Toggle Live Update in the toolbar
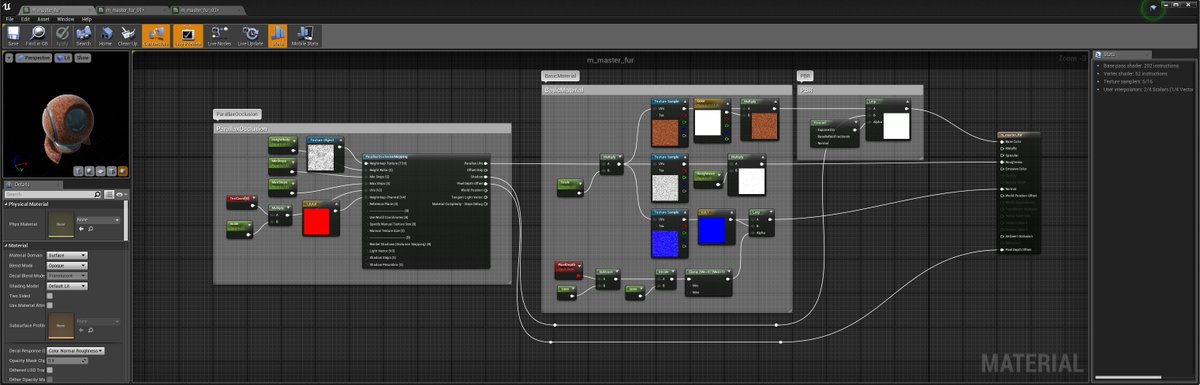1200x385 pixels. point(250,35)
